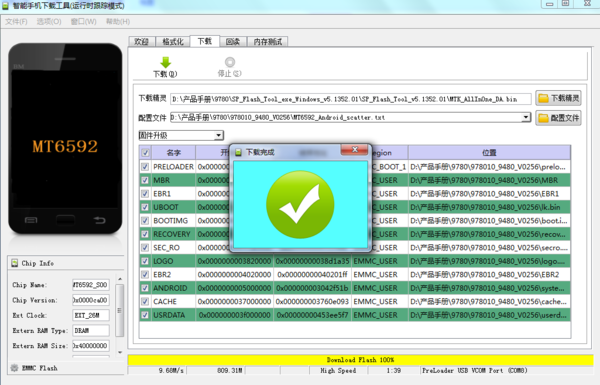Click Chip Info scroll down arrow
This screenshot has height=385, width=600.
click(120, 352)
